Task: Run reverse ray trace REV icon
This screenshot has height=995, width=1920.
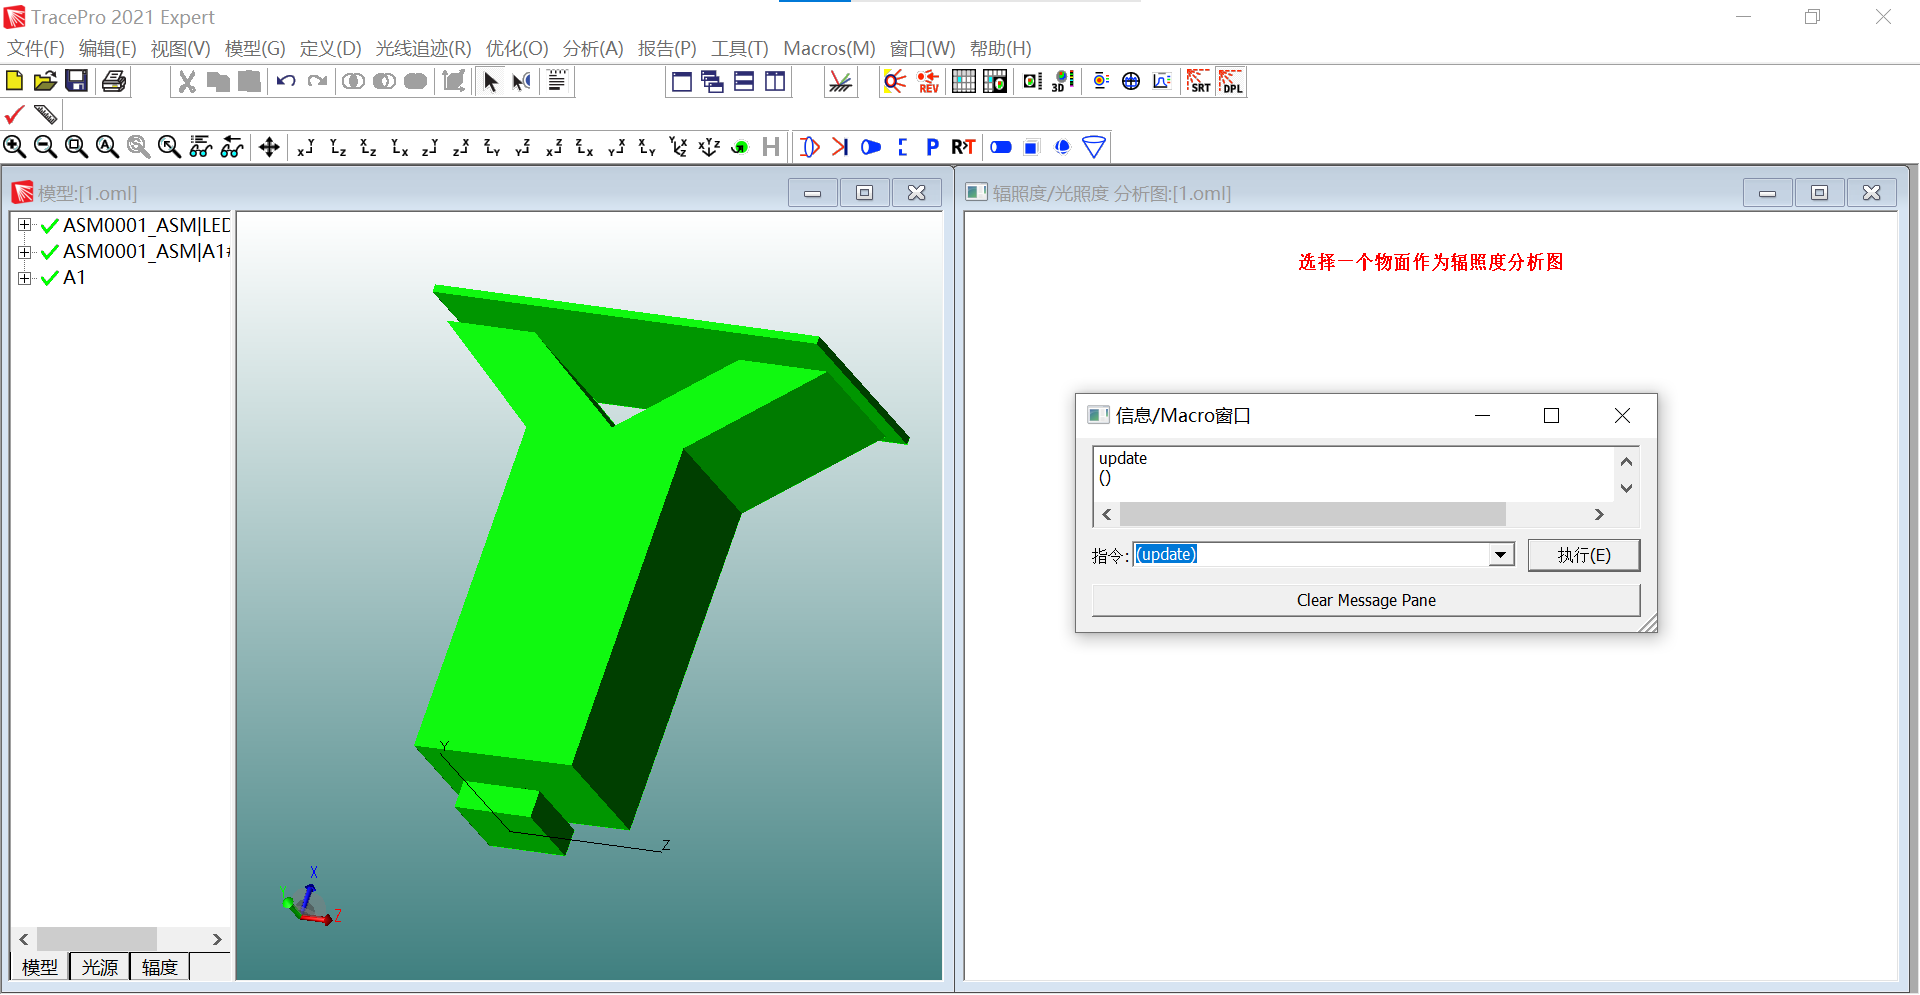Action: [x=928, y=81]
